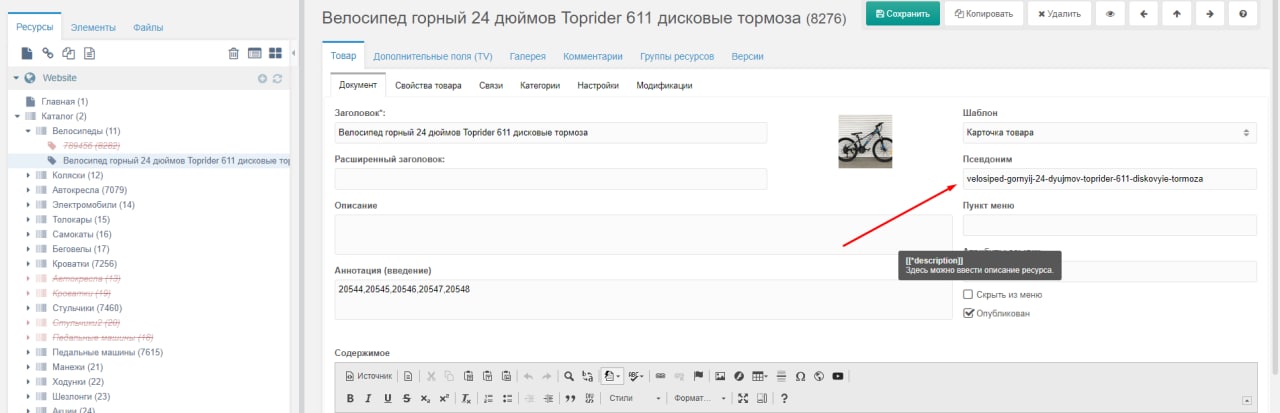
Task: Open the Модификации subtab
Action: click(664, 86)
